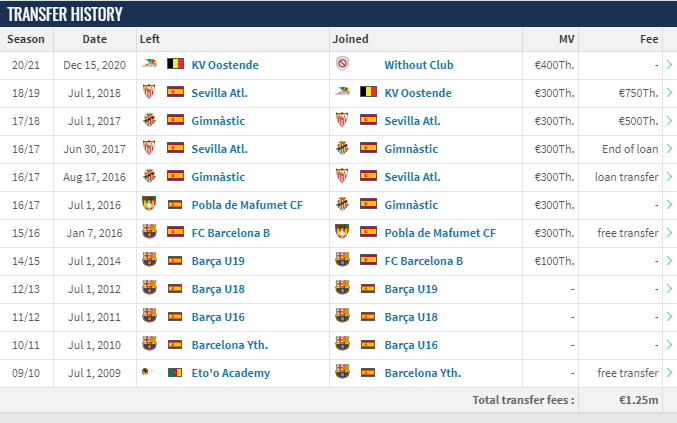Click the KV Oostende crest in the 20/21 row
The width and height of the screenshot is (677, 423).
click(149, 63)
